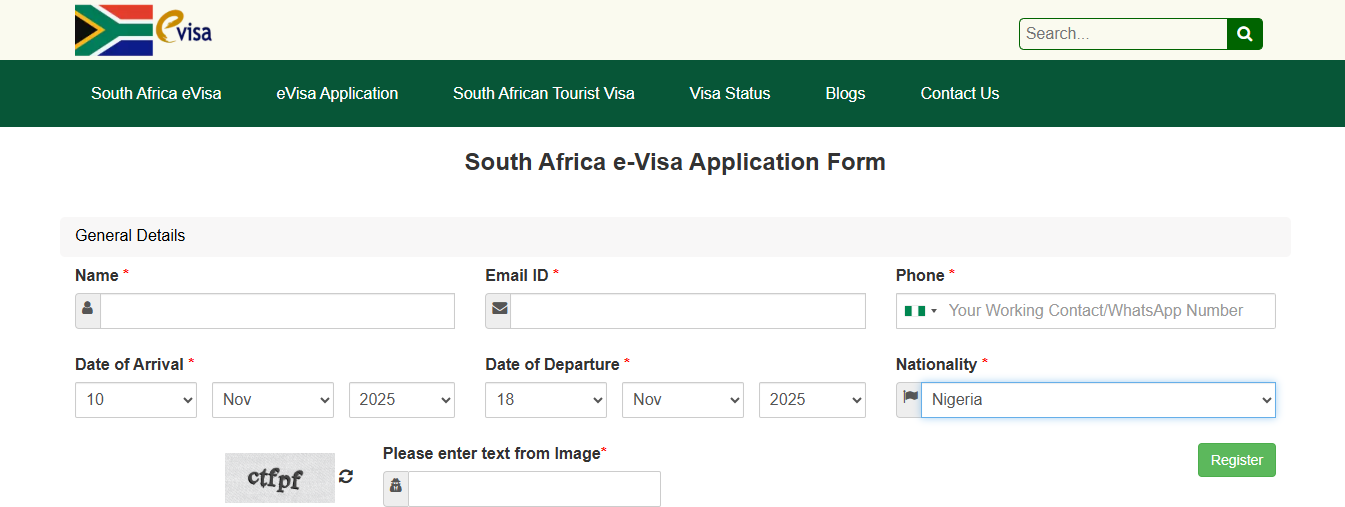The image size is (1345, 507).
Task: Go to the Visa Status page
Action: pos(730,93)
